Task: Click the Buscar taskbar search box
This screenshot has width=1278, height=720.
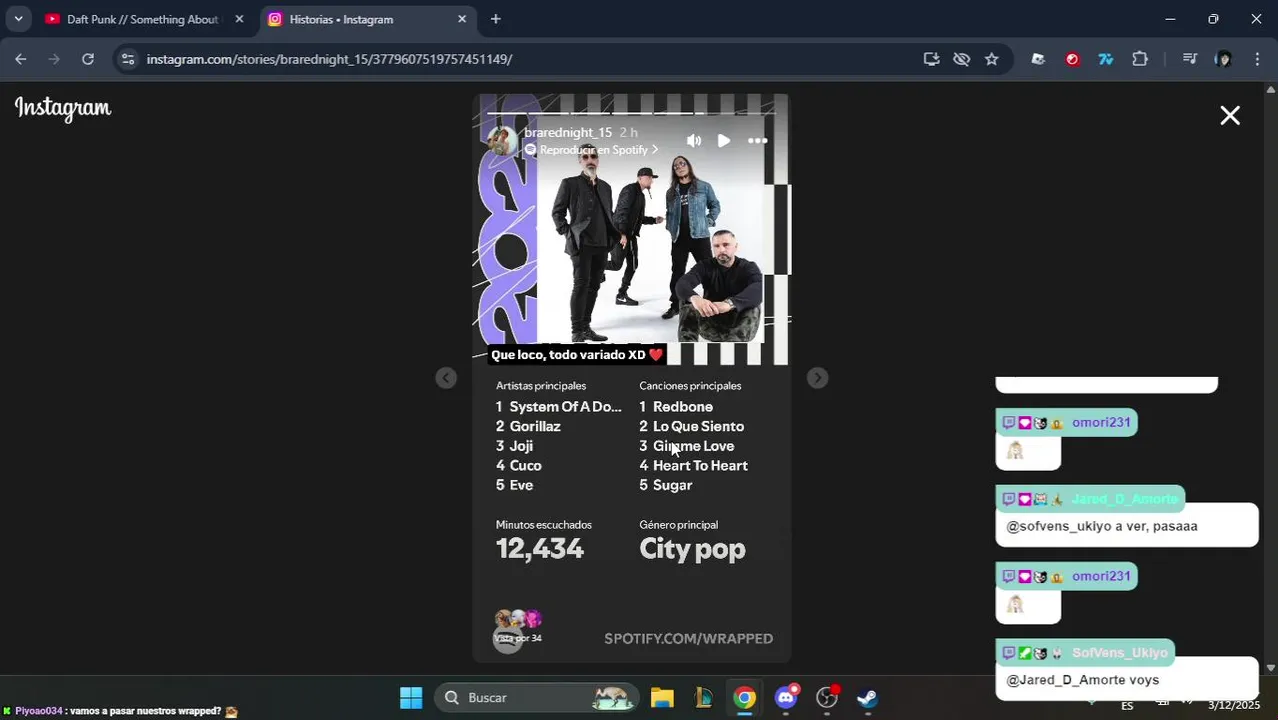Action: coord(537,697)
